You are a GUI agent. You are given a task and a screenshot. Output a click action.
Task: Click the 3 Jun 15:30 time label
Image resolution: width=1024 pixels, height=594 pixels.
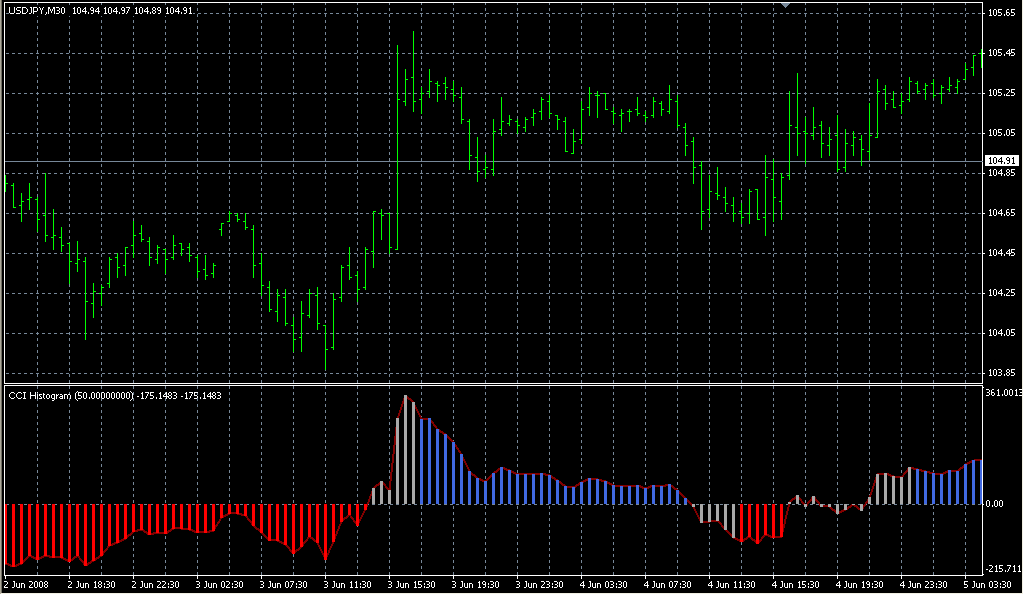pos(410,583)
